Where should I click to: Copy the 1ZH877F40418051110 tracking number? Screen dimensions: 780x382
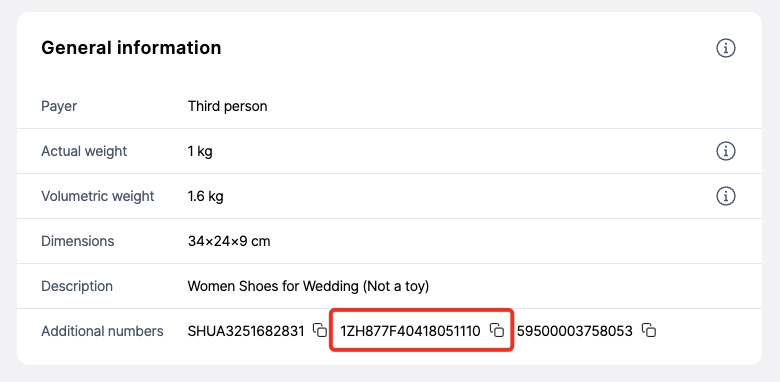[497, 330]
